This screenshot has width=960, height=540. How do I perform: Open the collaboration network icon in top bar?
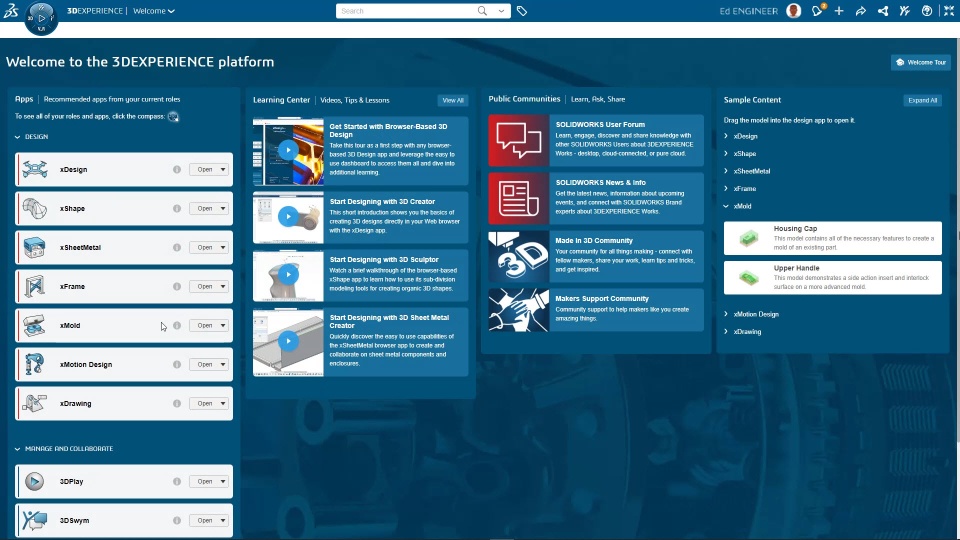tap(883, 10)
